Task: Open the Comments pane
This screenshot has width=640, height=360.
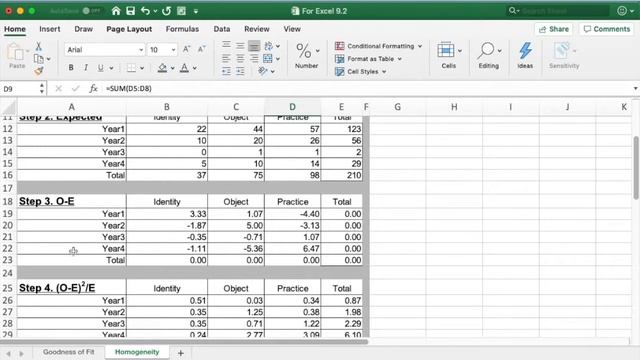Action: point(607,29)
